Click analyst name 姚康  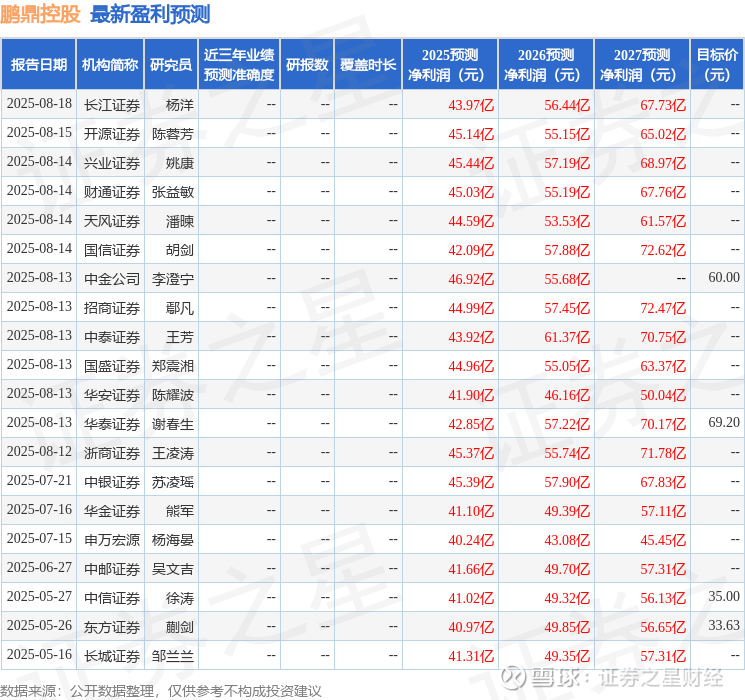coord(180,163)
